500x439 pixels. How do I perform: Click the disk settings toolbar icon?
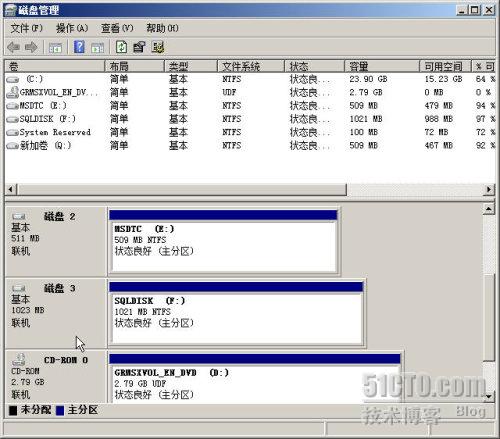click(x=158, y=47)
